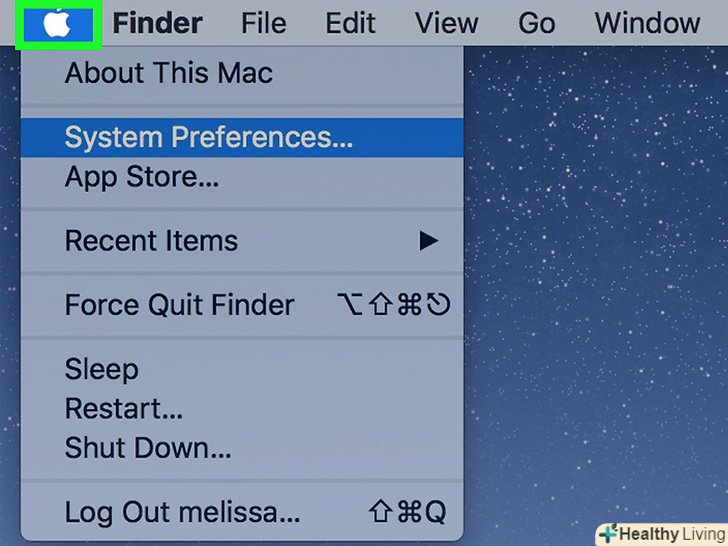This screenshot has height=546, width=728.
Task: Click the Healthy Living watermark text
Action: point(672,534)
